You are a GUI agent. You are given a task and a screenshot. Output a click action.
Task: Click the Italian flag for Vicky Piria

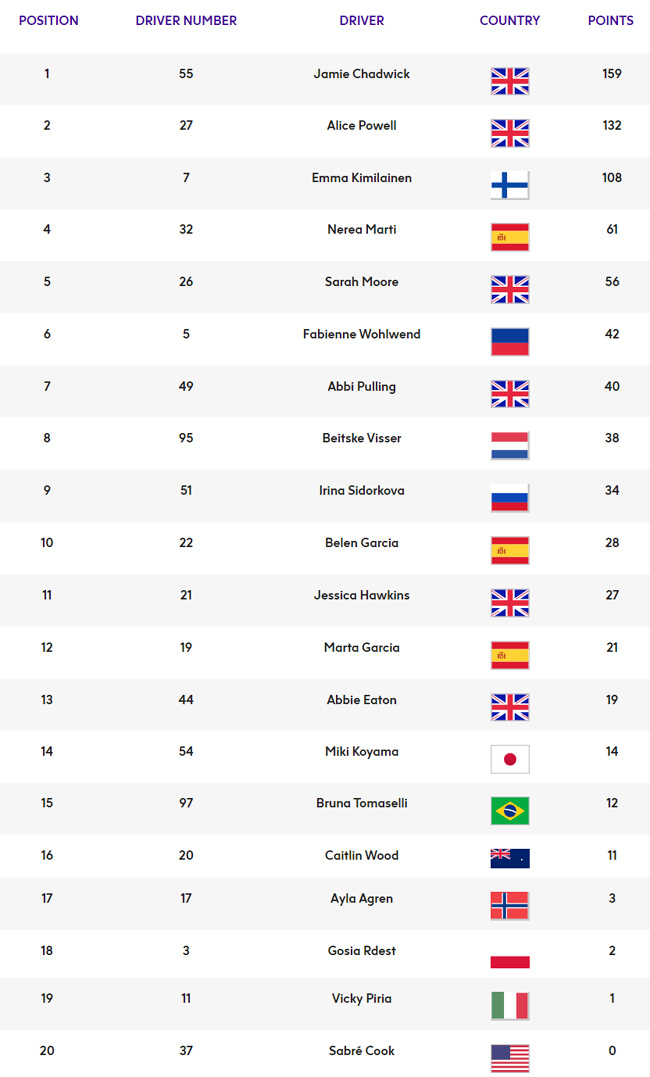pyautogui.click(x=510, y=1006)
